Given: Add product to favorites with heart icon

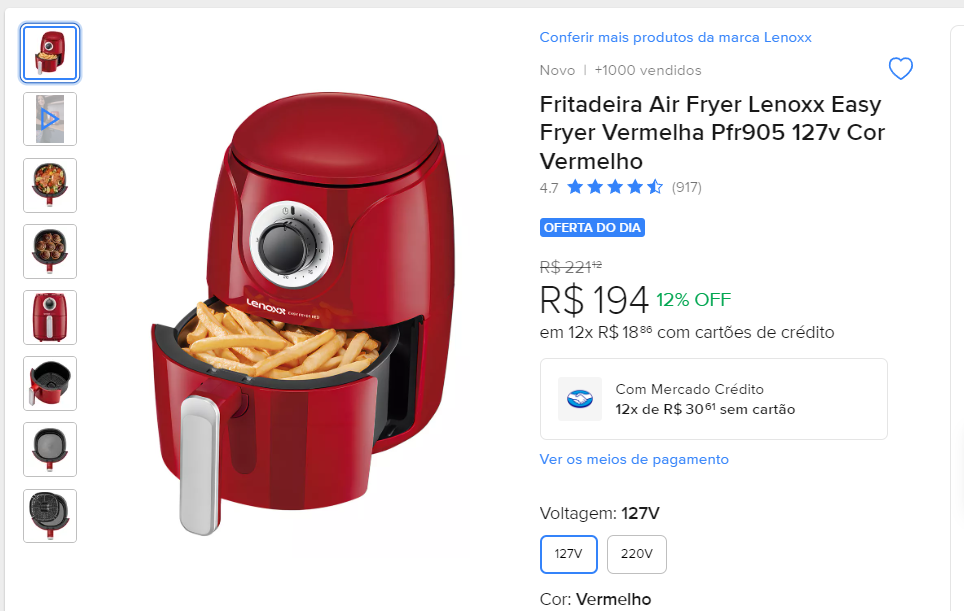Looking at the screenshot, I should click(x=901, y=68).
